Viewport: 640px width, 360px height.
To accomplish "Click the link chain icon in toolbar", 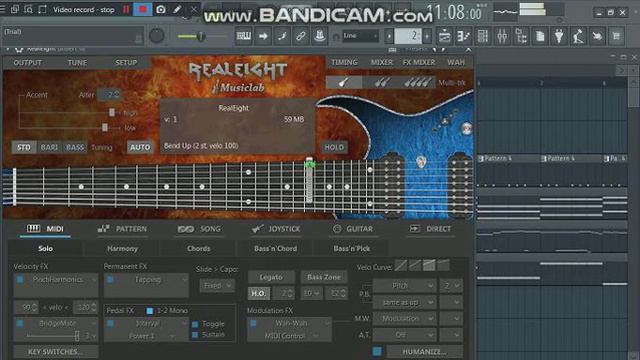I will [x=301, y=36].
